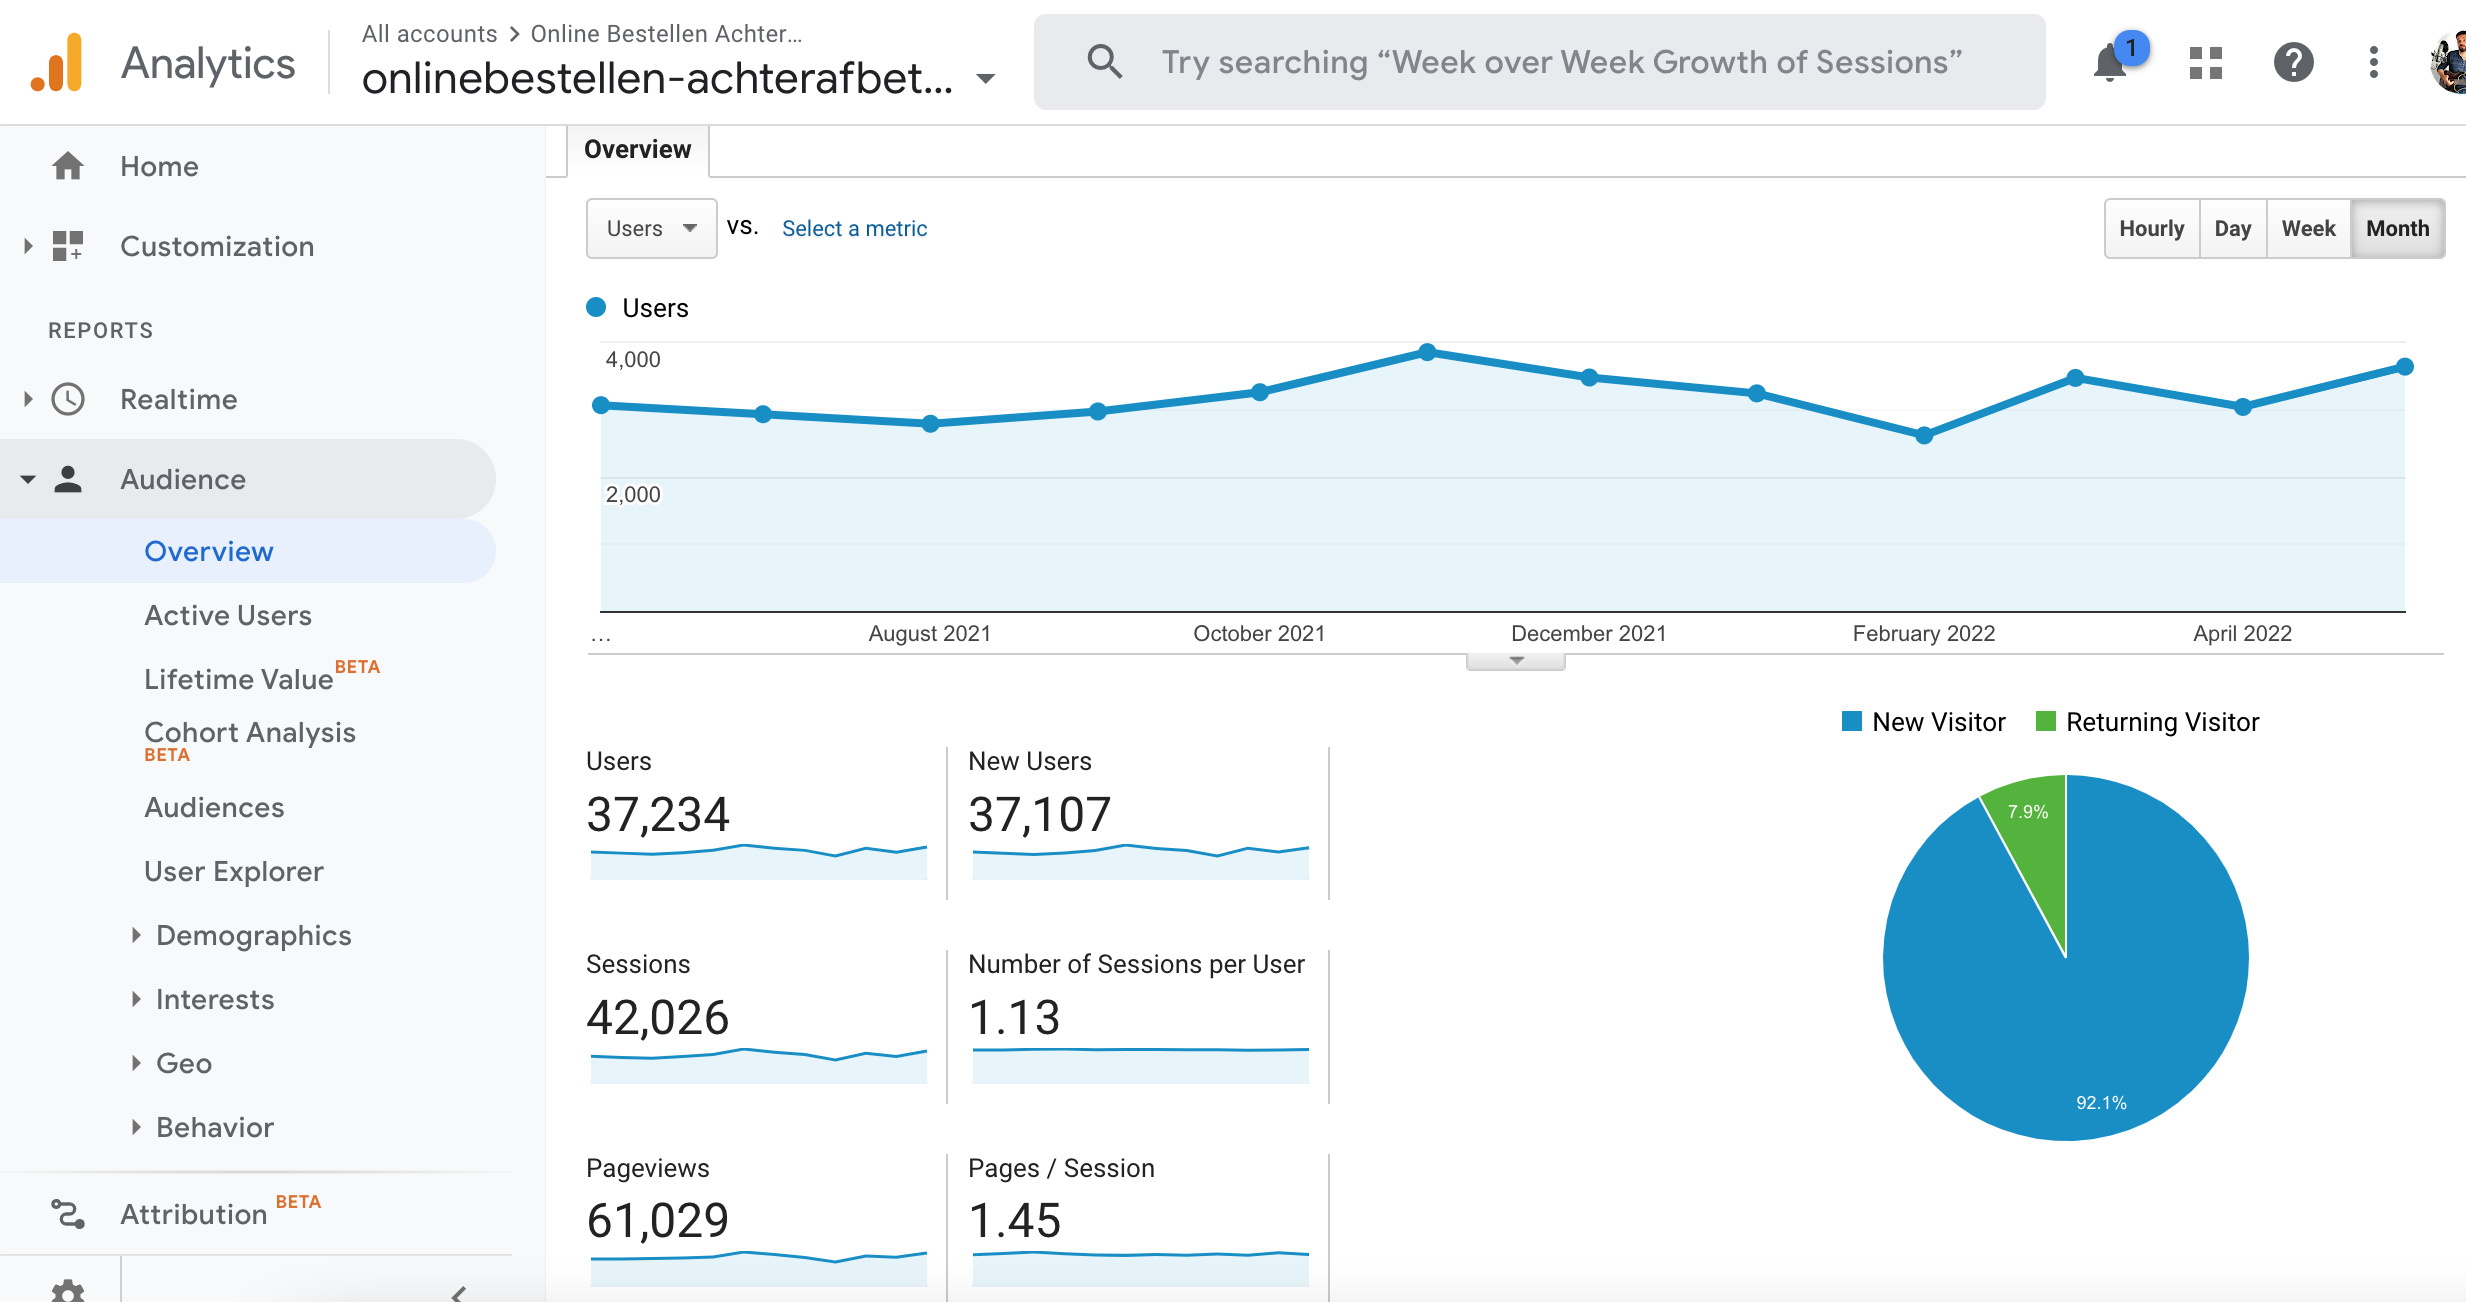Open the Users metric dropdown
Screen dimensions: 2466x1302
651,228
